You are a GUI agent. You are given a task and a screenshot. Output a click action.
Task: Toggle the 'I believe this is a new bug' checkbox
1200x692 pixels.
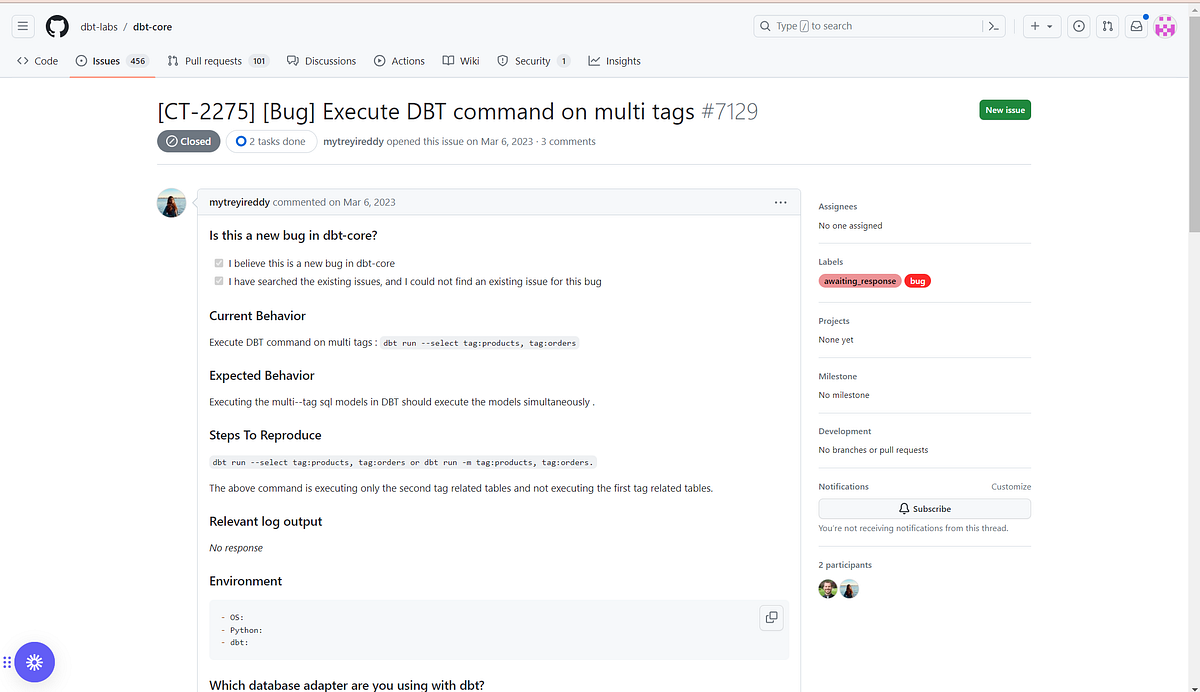point(218,263)
